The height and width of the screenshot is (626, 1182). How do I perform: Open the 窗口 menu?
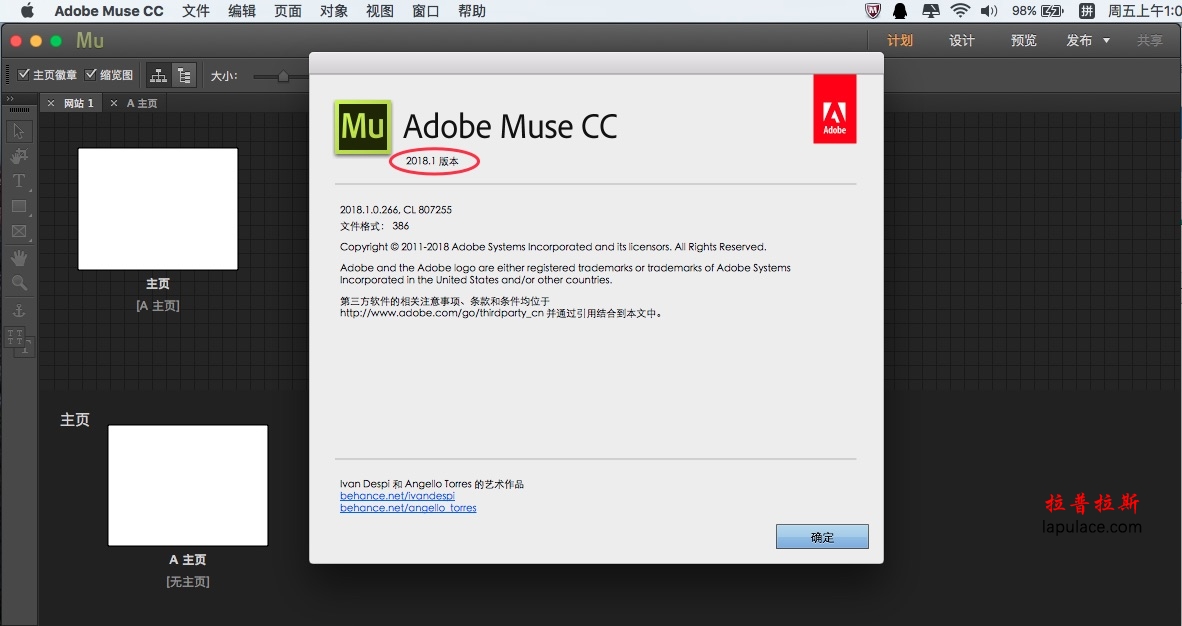pyautogui.click(x=426, y=11)
